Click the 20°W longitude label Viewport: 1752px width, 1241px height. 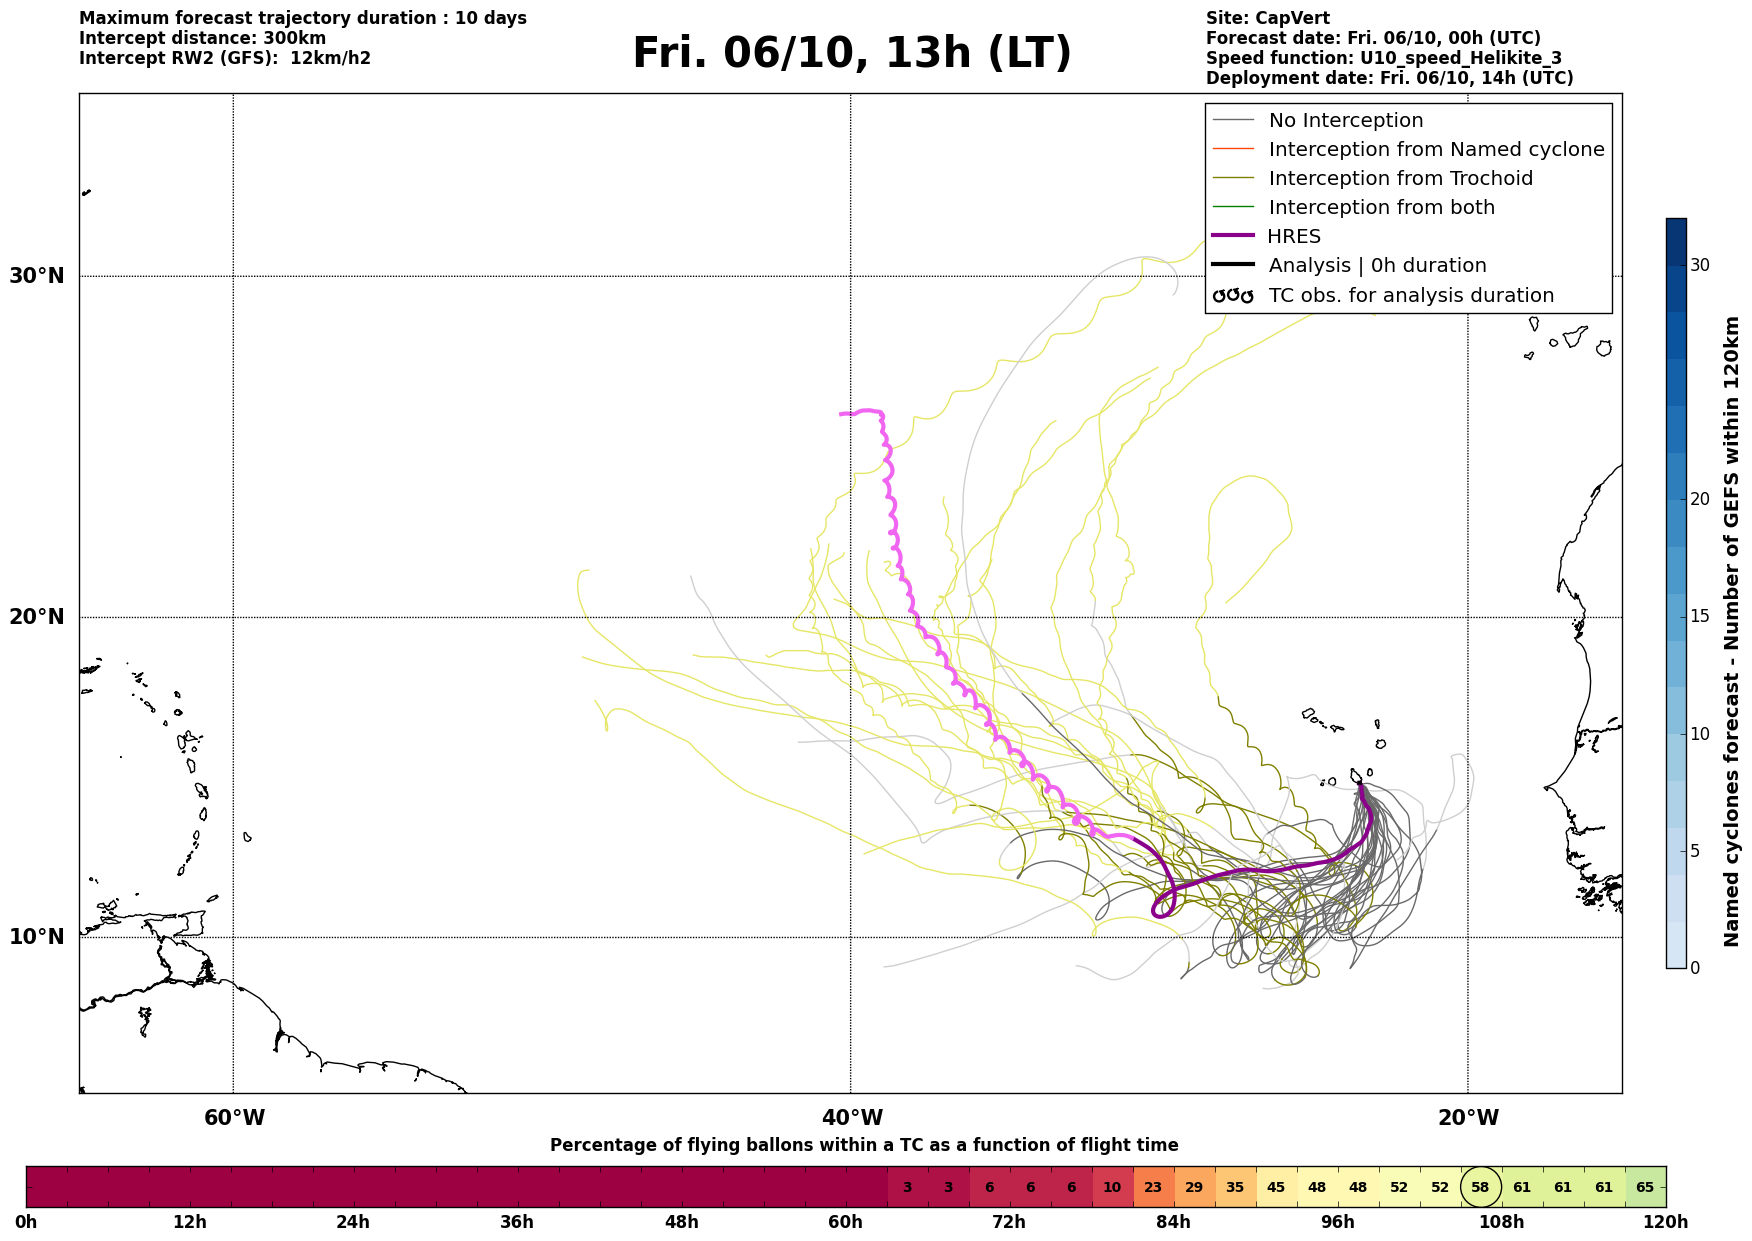click(x=1469, y=1117)
